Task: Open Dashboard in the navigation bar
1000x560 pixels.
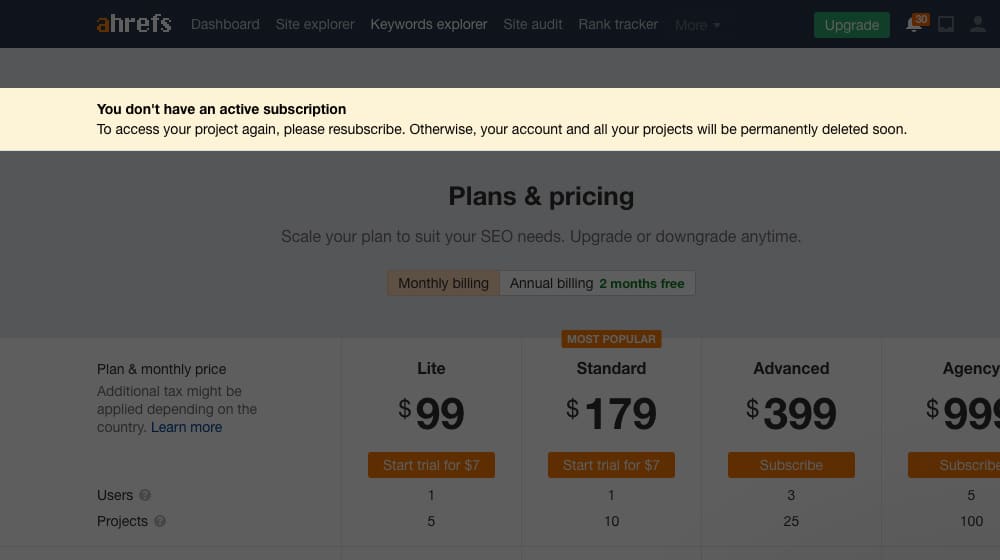Action: 225,24
